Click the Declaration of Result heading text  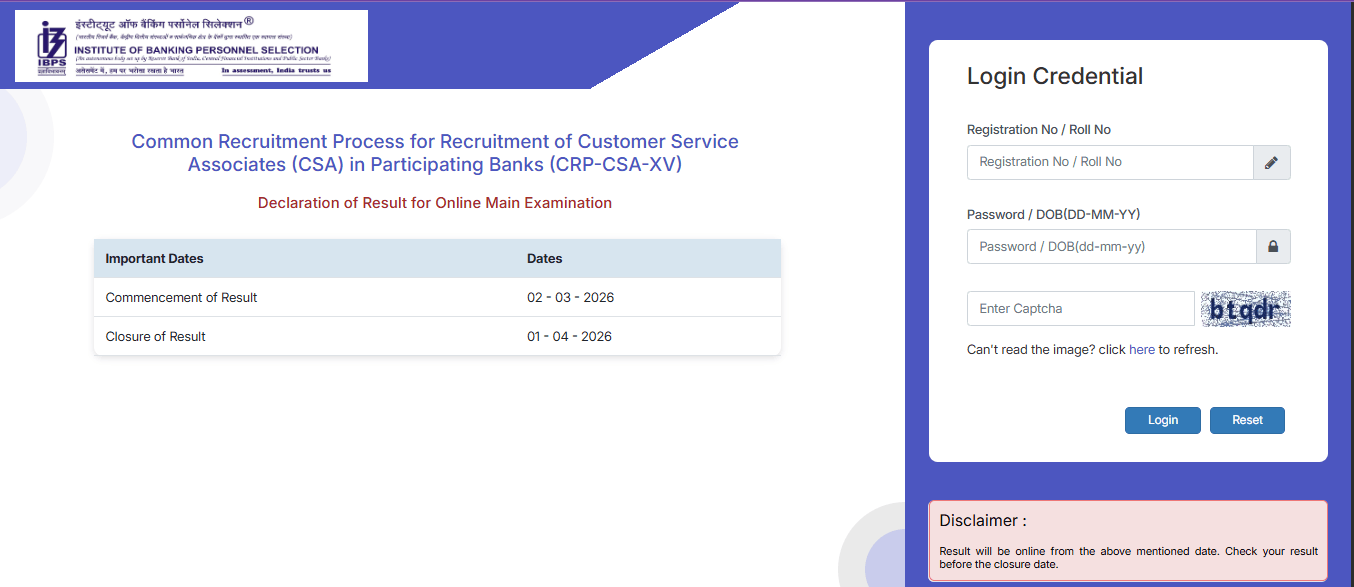436,202
